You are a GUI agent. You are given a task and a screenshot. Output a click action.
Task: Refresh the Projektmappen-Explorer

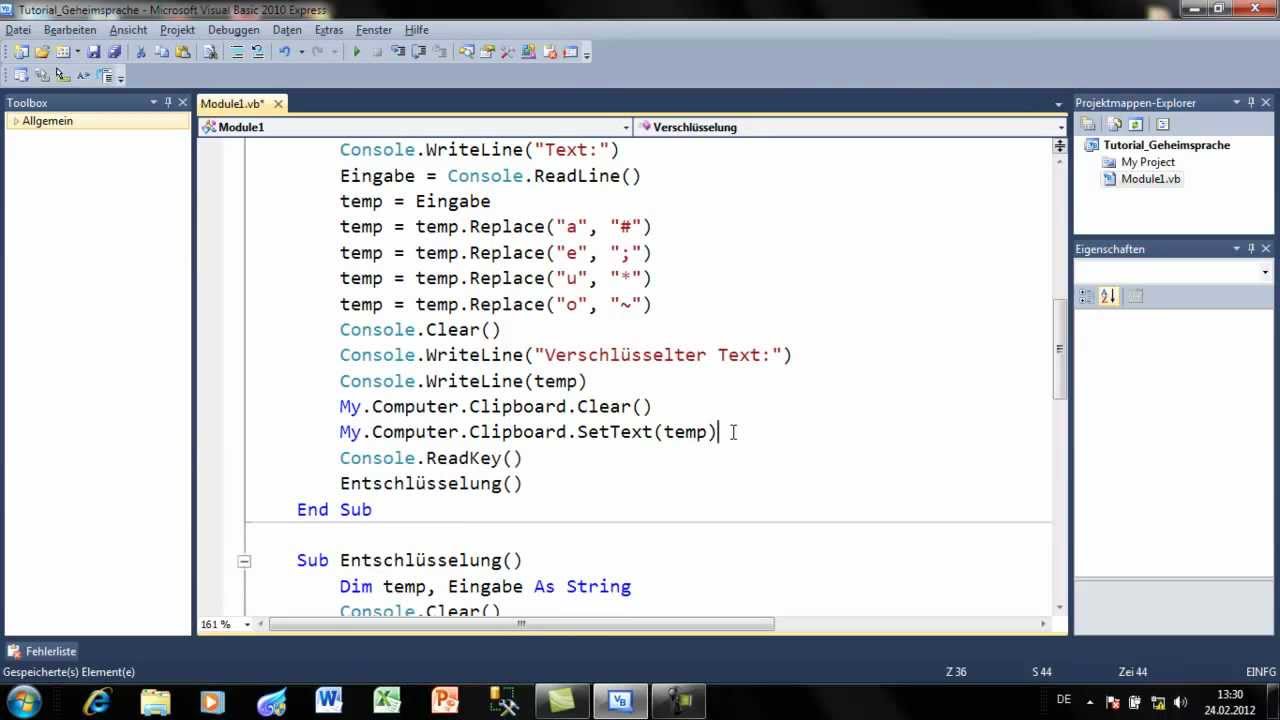(1136, 124)
